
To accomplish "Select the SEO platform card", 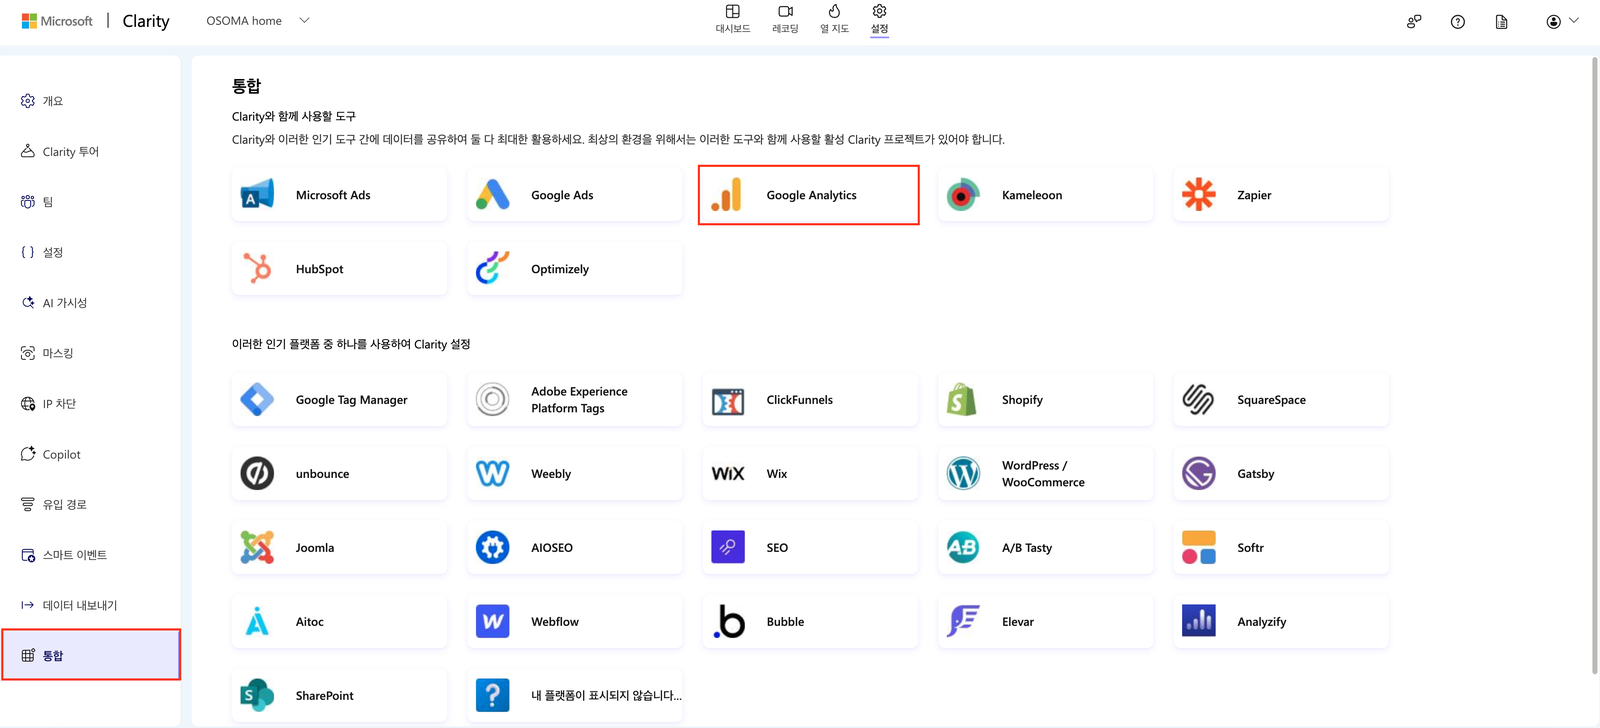I will tap(809, 548).
